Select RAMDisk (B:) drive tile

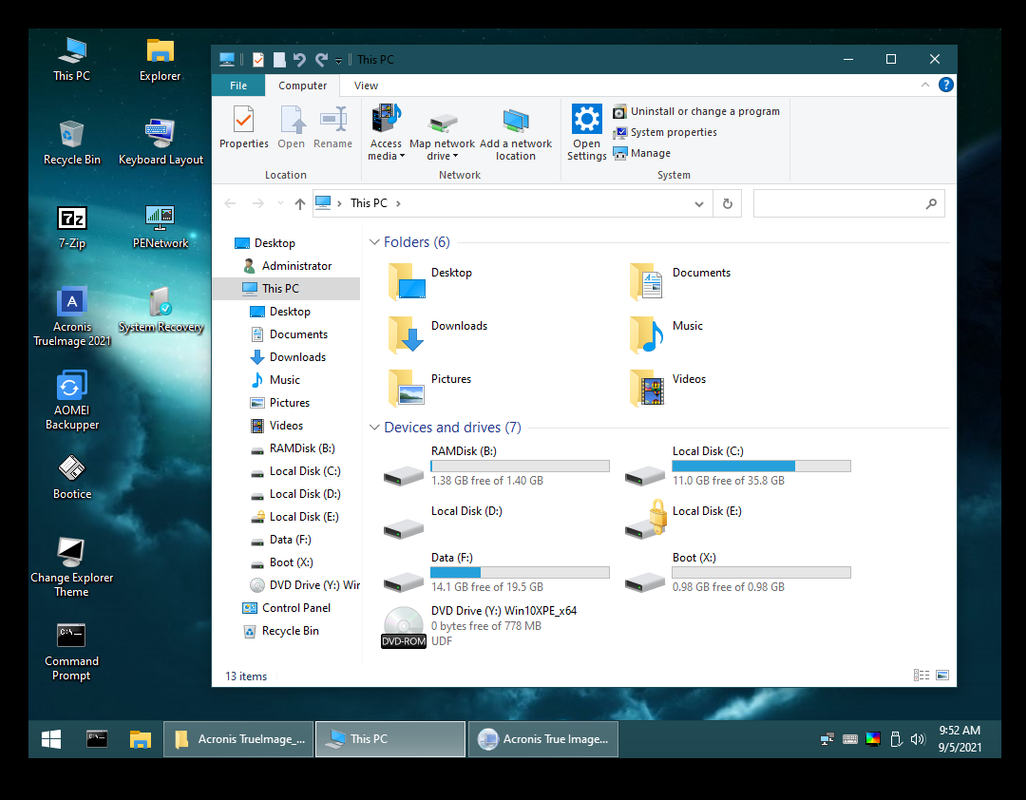point(496,466)
